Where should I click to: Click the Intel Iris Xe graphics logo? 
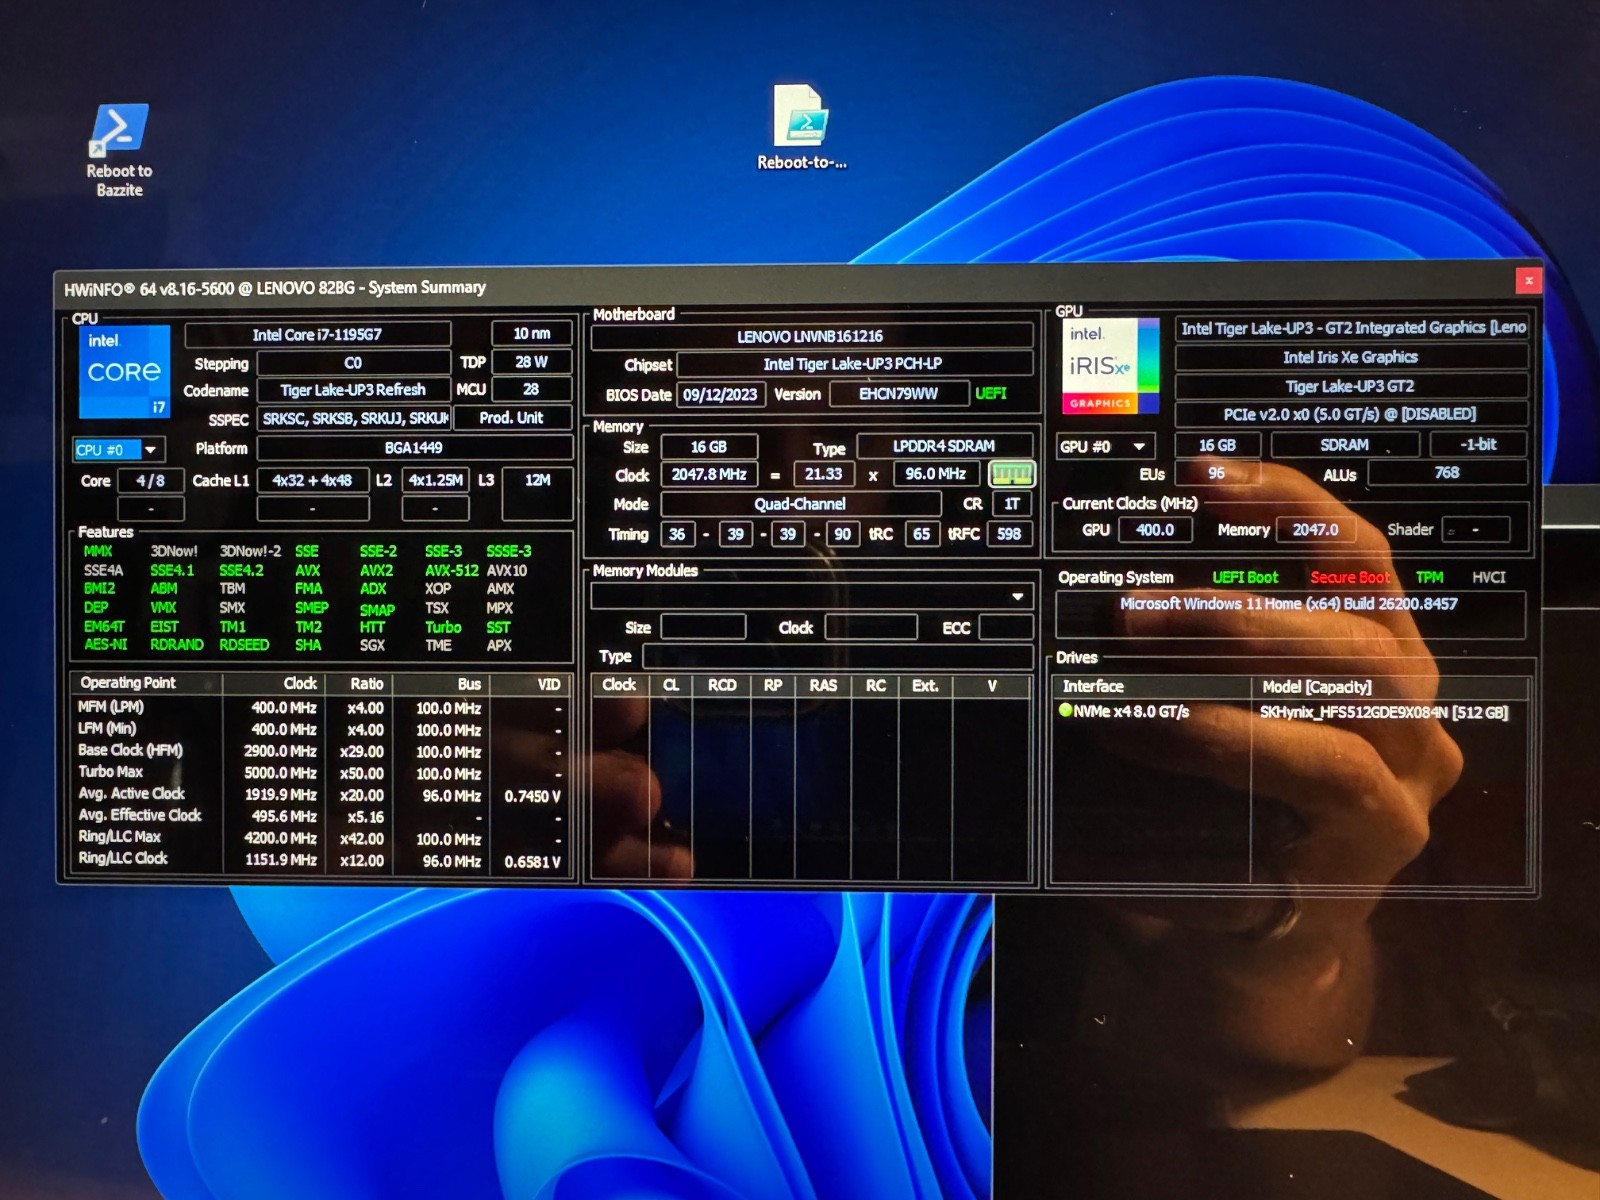(x=1109, y=367)
